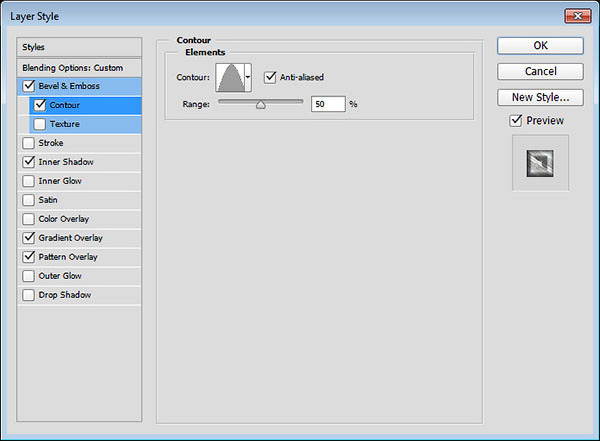
Task: Select the Color Overlay label
Action: coord(64,219)
